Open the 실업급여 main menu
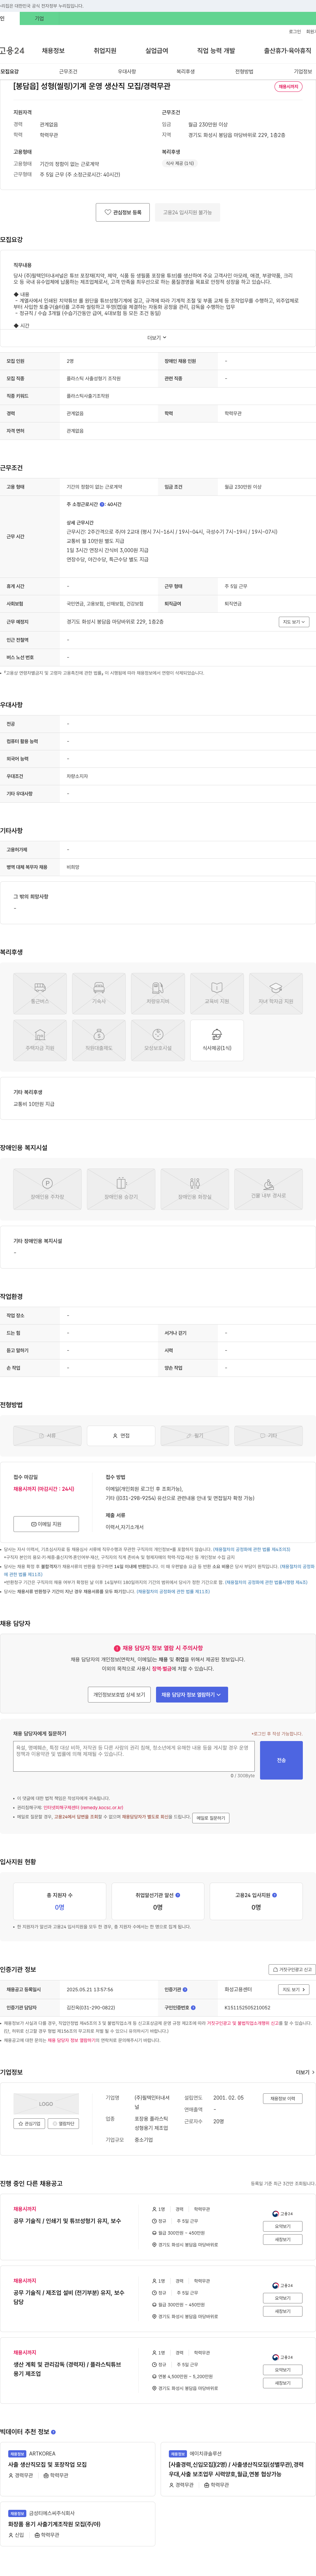Viewport: 316px width, 2576px height. coord(157,50)
